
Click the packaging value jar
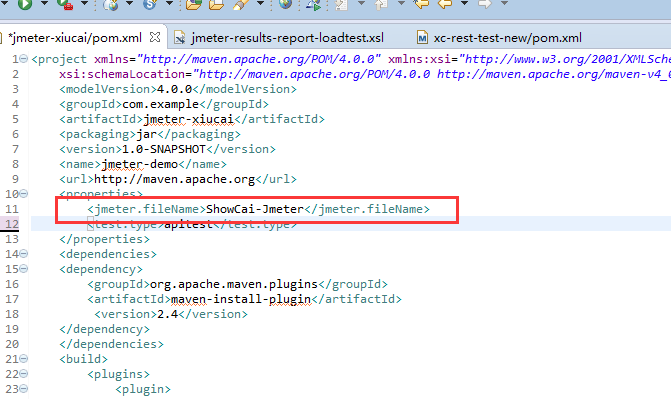coord(147,134)
